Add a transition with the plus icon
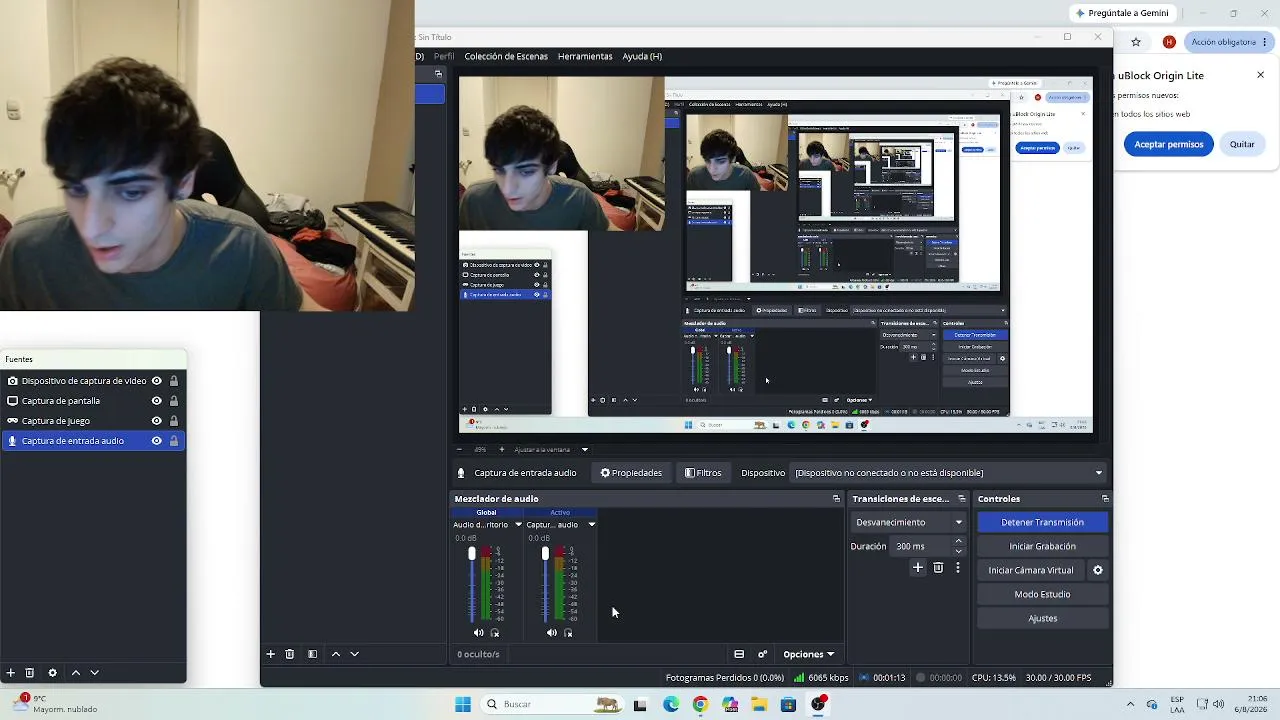This screenshot has height=720, width=1280. pyautogui.click(x=918, y=568)
